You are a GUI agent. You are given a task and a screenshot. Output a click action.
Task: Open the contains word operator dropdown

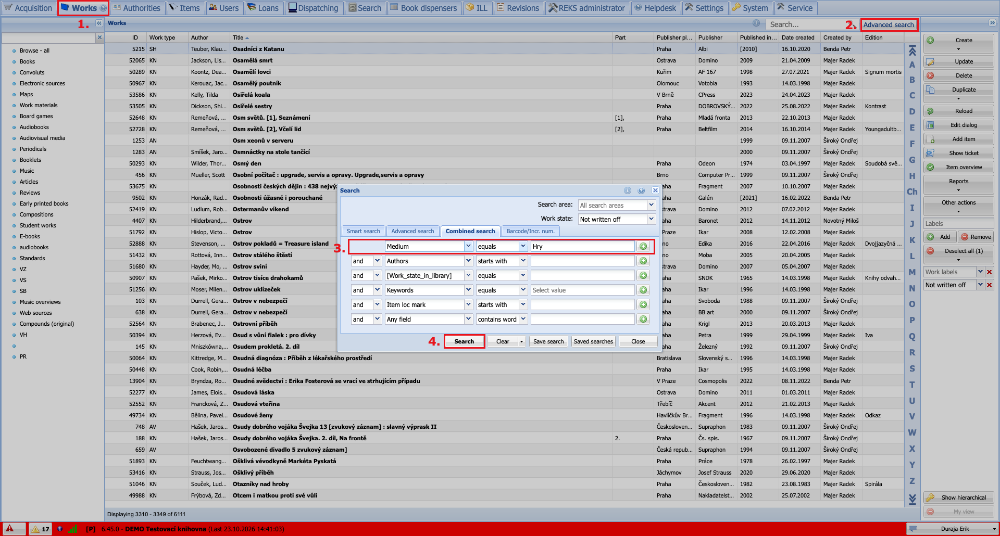pos(523,319)
